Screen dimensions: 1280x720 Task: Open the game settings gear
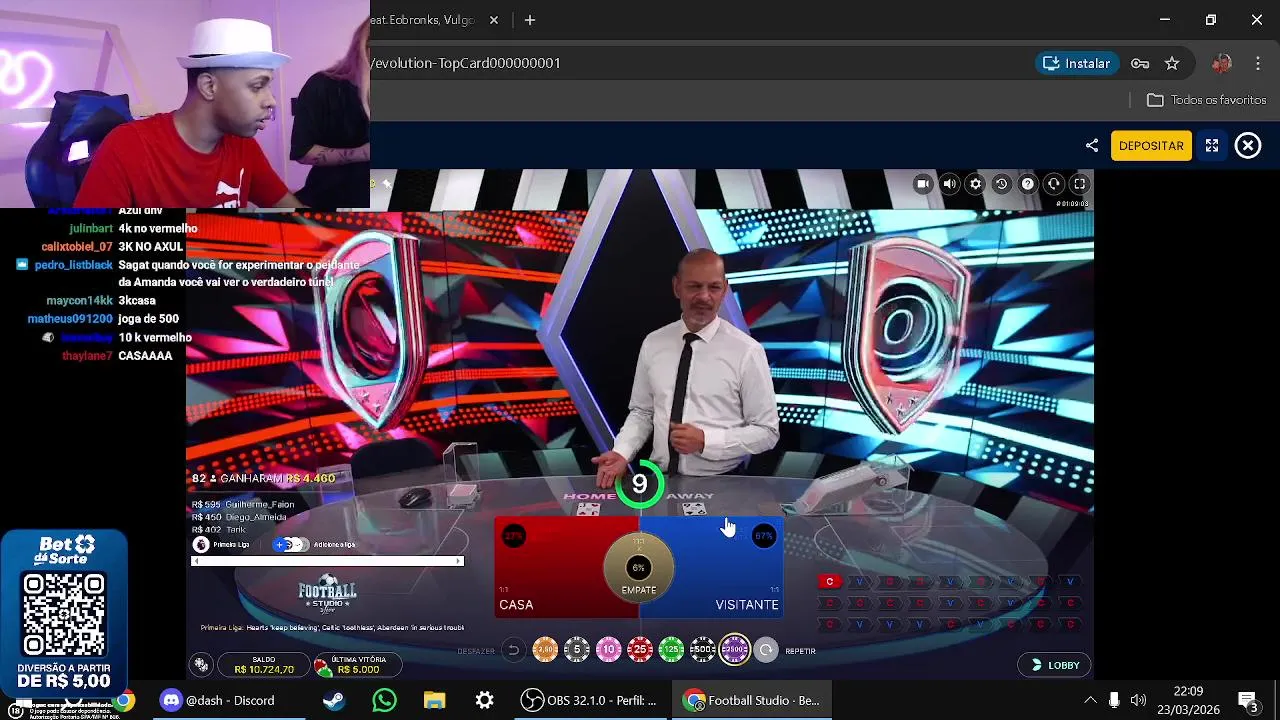coord(975,184)
